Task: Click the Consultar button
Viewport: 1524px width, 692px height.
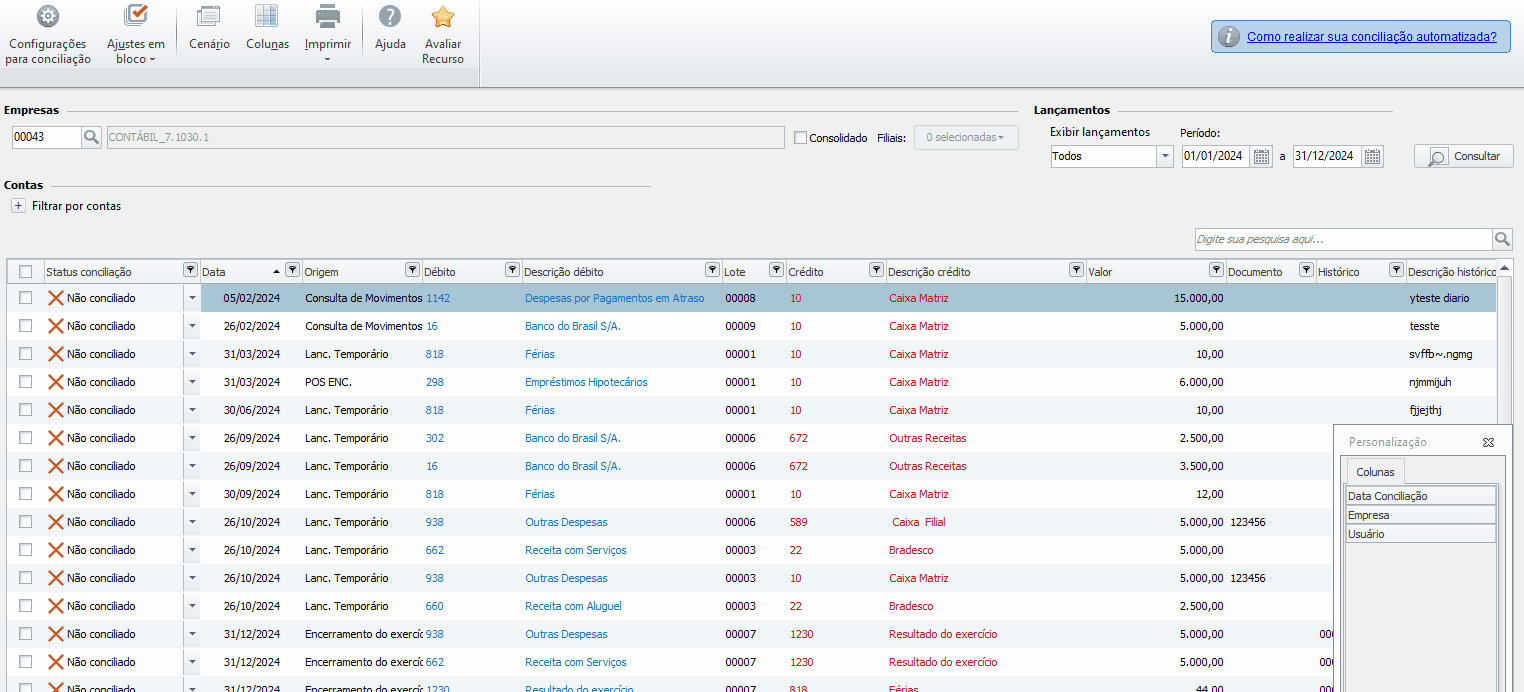Action: 1464,156
